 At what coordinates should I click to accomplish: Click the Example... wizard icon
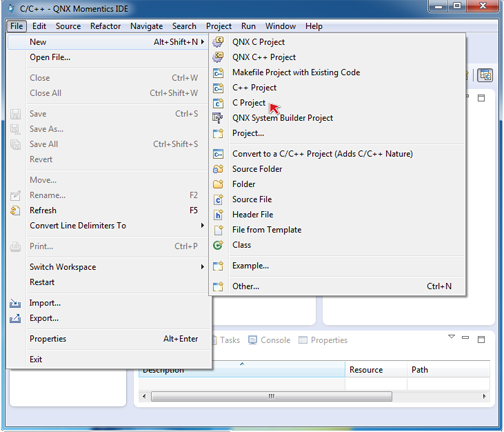[218, 266]
